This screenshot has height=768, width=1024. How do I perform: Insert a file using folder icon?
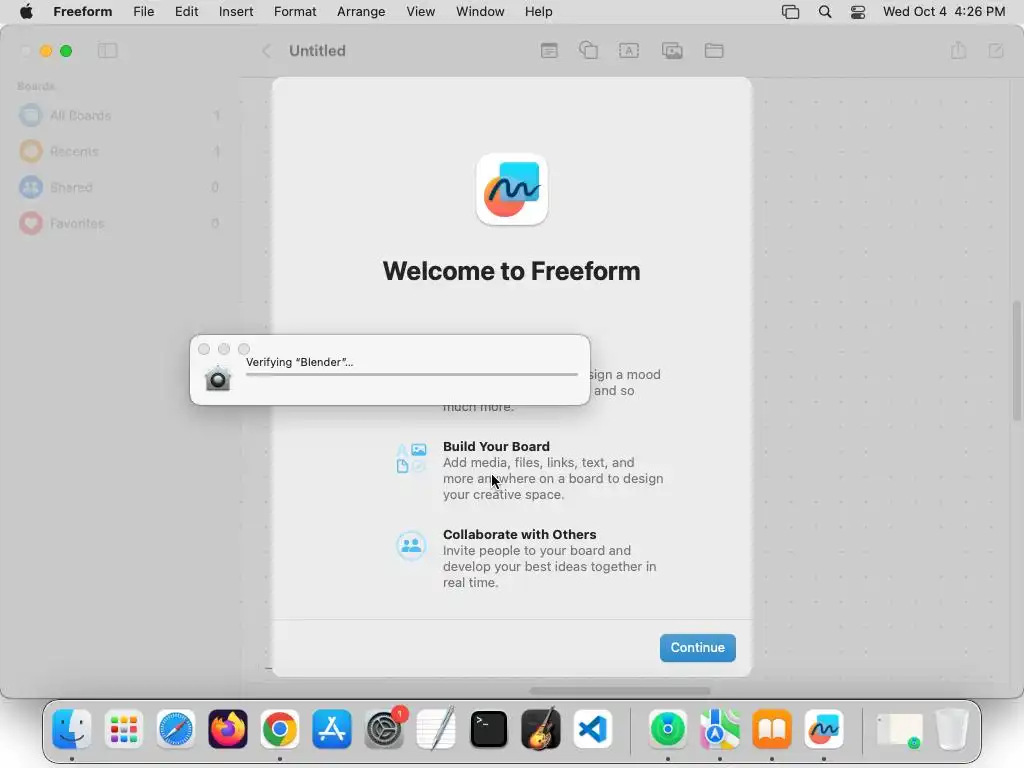[714, 50]
